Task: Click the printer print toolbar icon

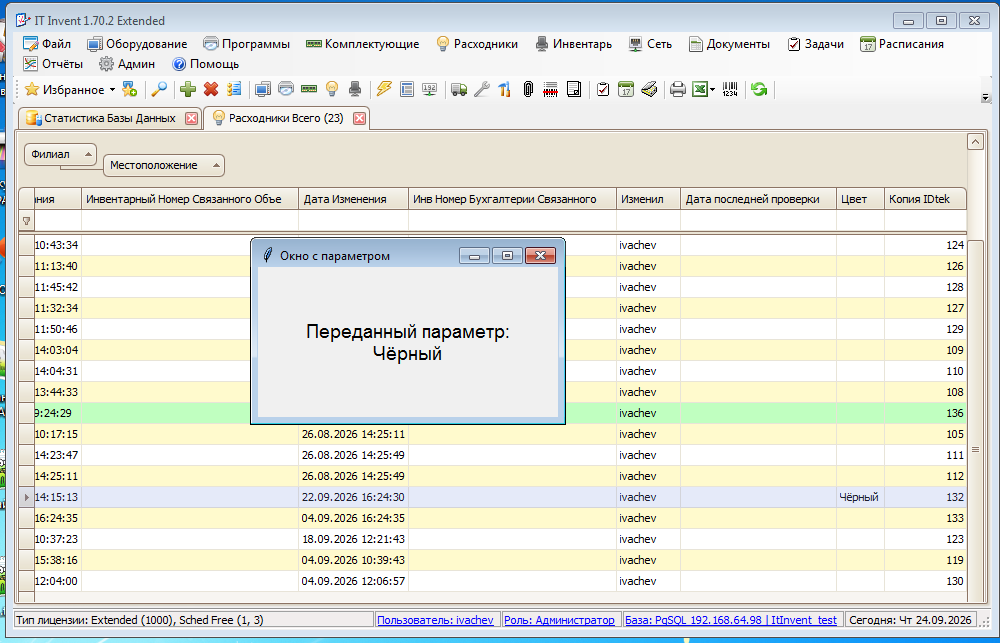Action: (678, 89)
